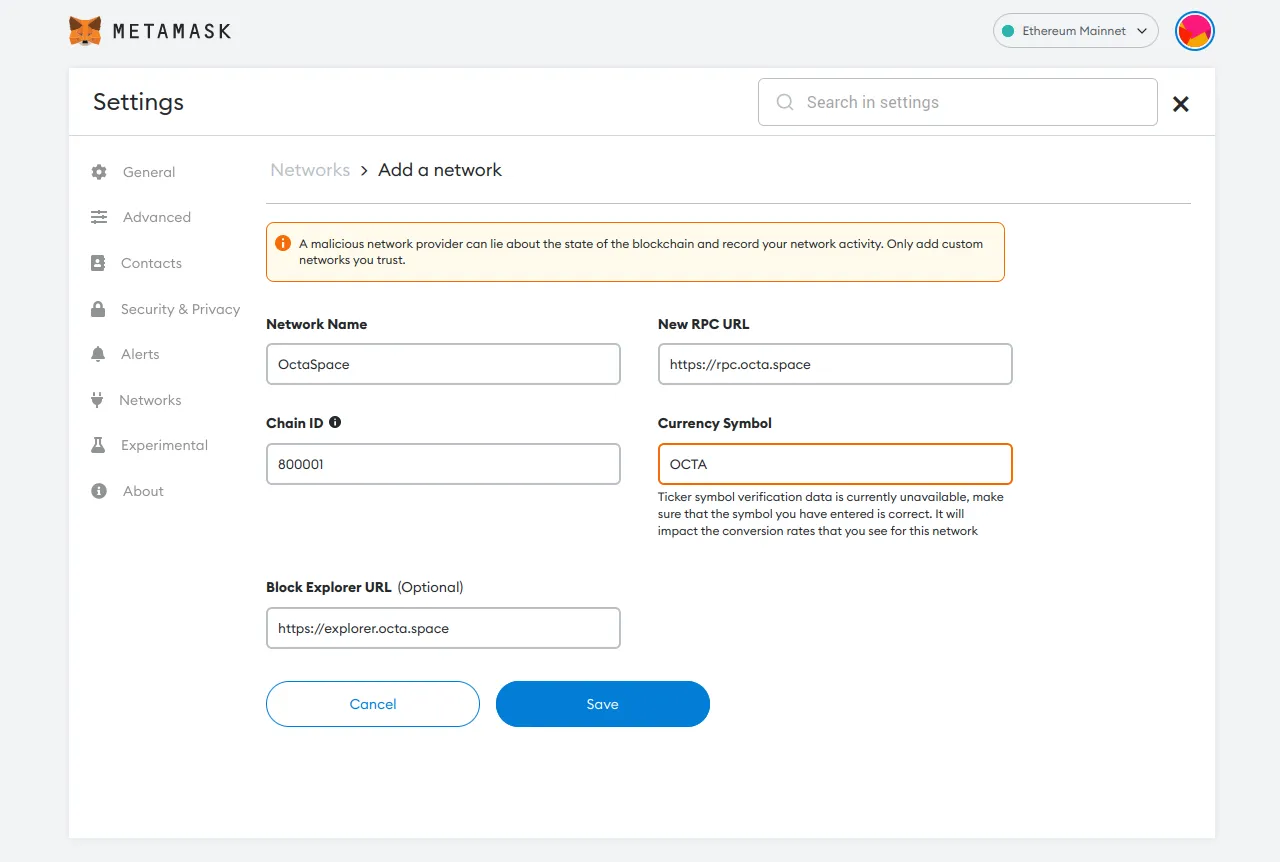1280x862 pixels.
Task: Click the MetaMask fox logo
Action: (x=85, y=31)
